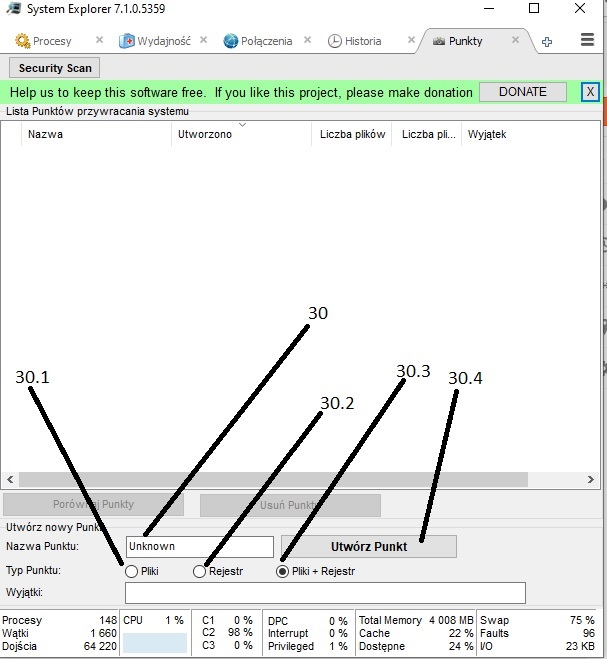Click the gear icon of Procesy tab

click(22, 41)
